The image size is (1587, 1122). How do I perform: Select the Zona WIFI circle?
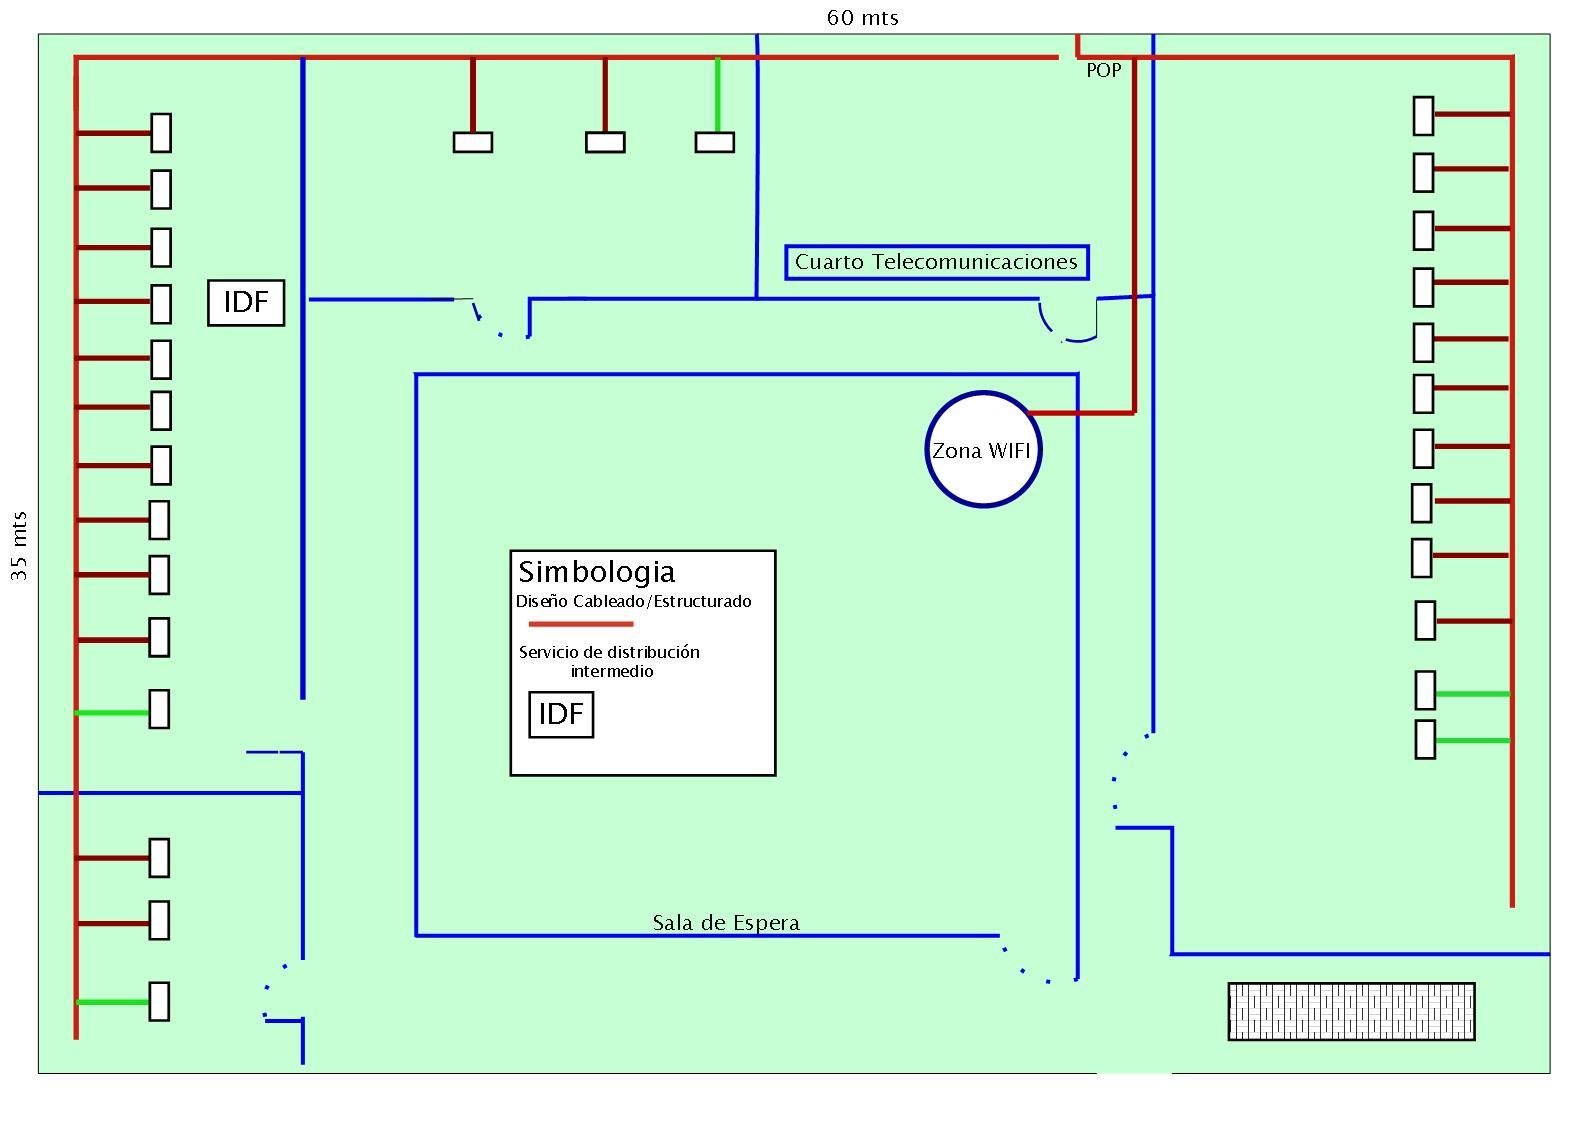click(x=983, y=449)
